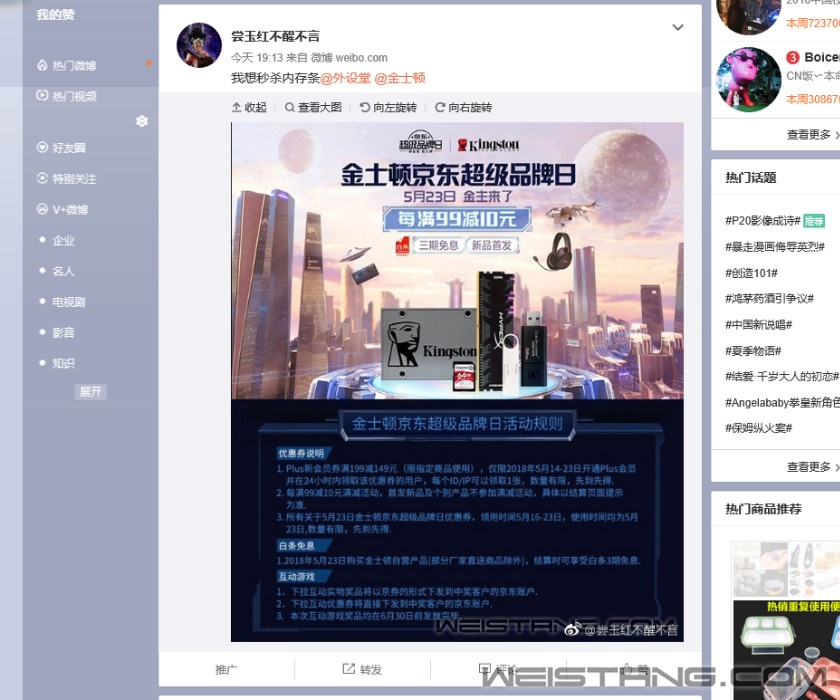This screenshot has width=840, height=700.
Task: Click the 推广 button
Action: (226, 669)
